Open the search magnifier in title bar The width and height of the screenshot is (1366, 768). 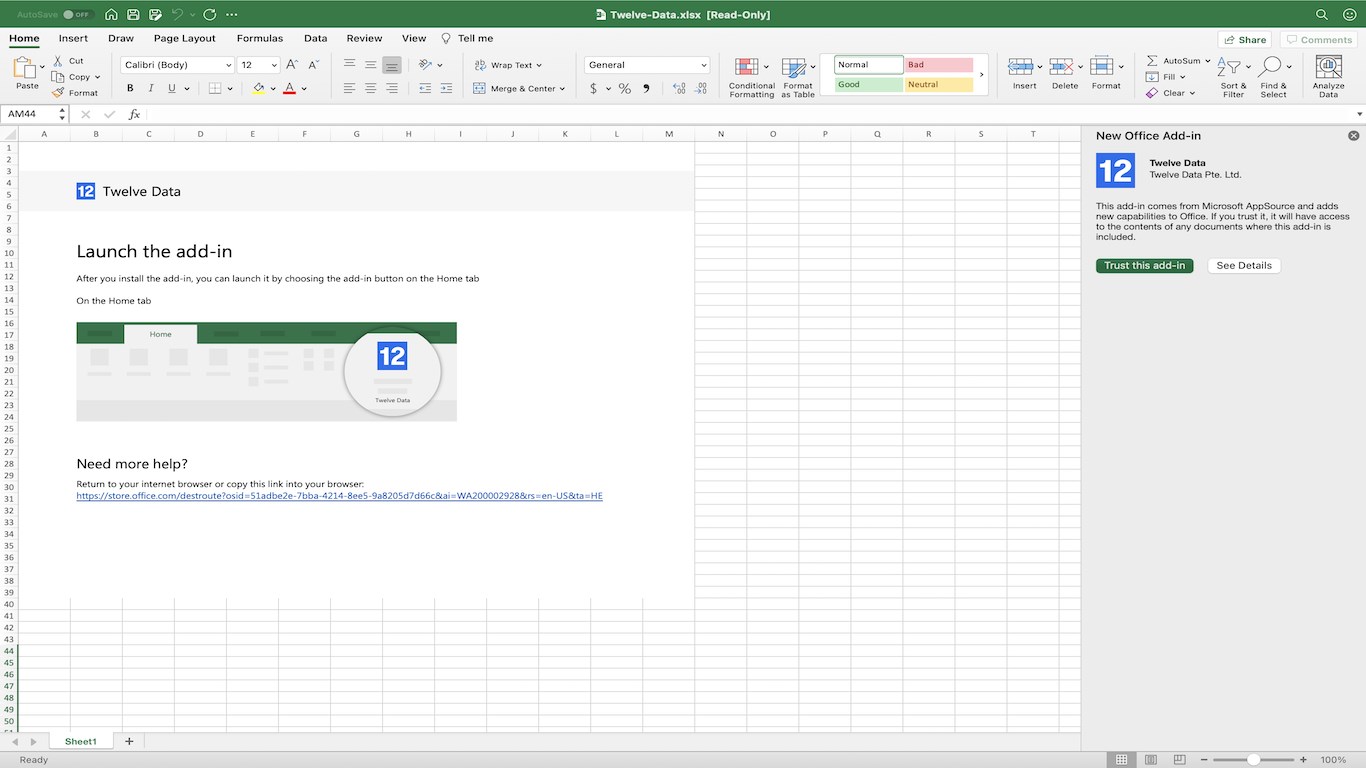[x=1322, y=15]
